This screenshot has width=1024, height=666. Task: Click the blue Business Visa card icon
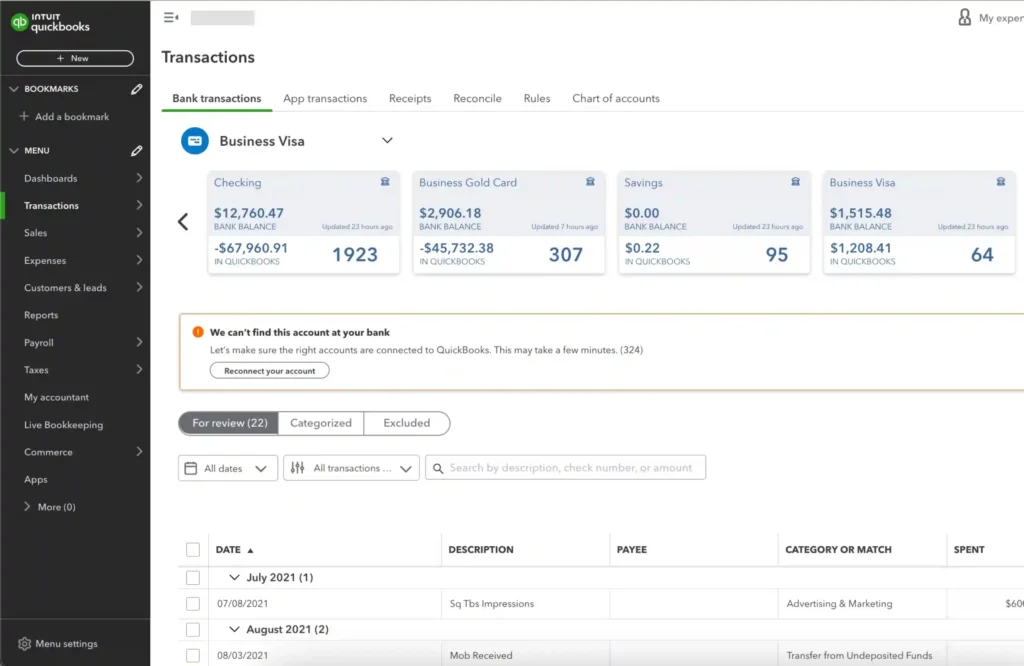195,141
